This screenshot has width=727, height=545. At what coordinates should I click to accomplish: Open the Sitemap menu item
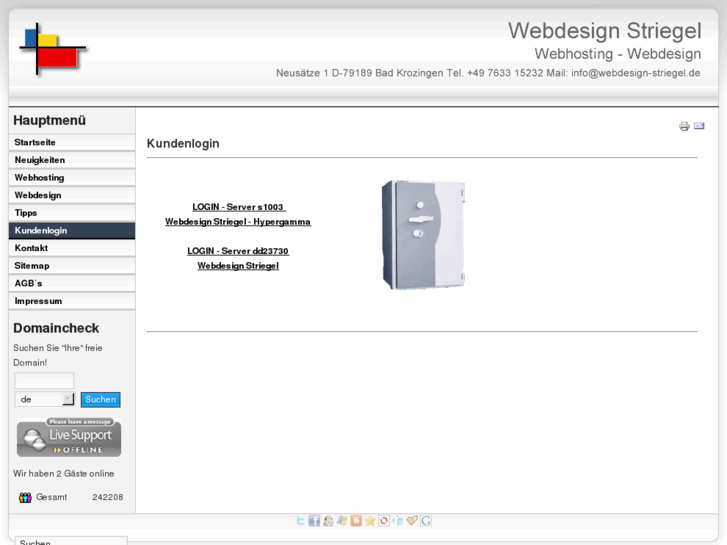[72, 266]
